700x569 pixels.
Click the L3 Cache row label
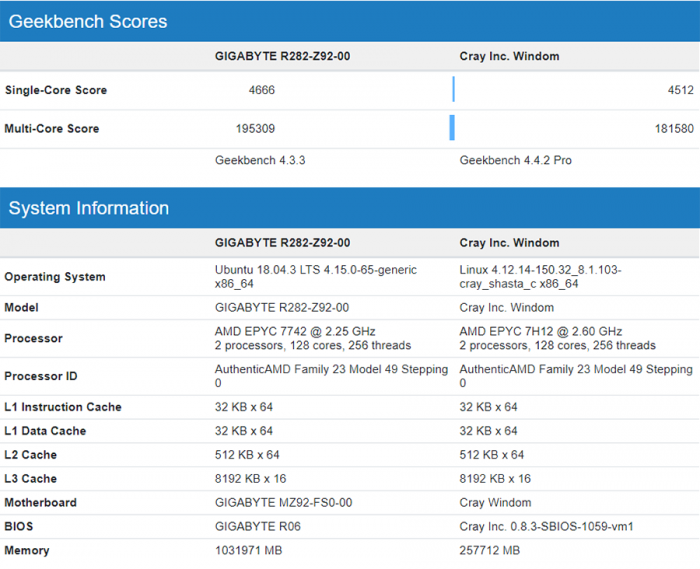pyautogui.click(x=31, y=478)
